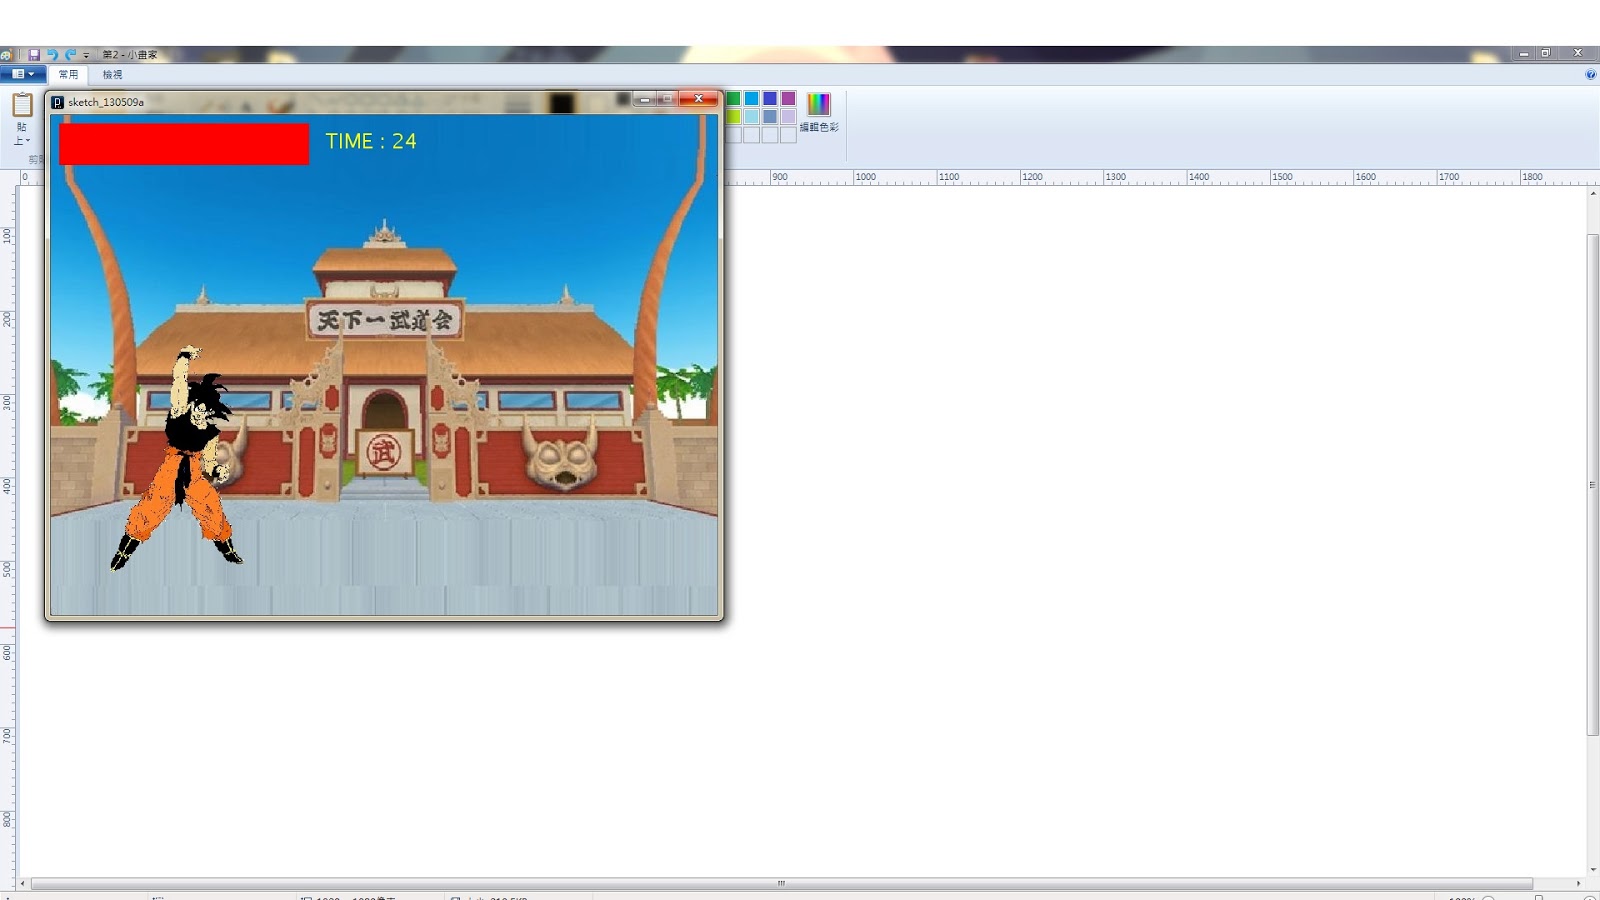The image size is (1600, 900).
Task: Open the blue Paint file menu button
Action: click(22, 74)
